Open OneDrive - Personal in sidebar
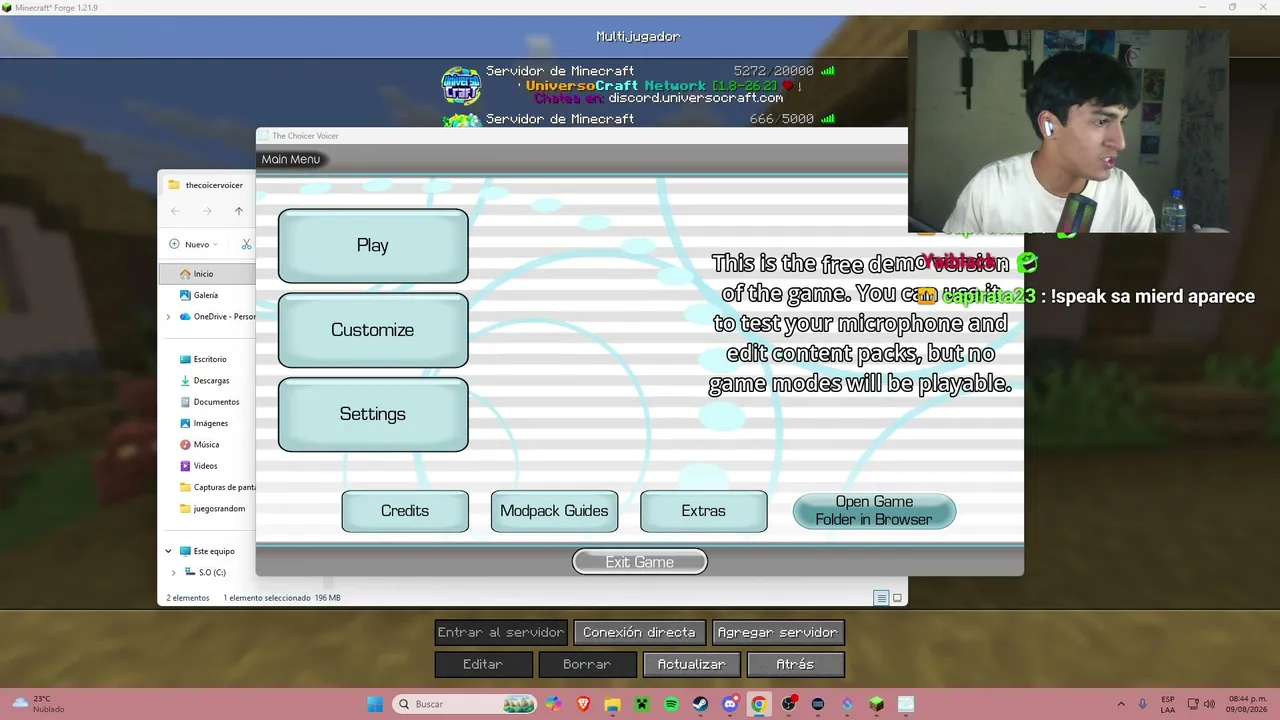This screenshot has height=720, width=1280. point(217,317)
